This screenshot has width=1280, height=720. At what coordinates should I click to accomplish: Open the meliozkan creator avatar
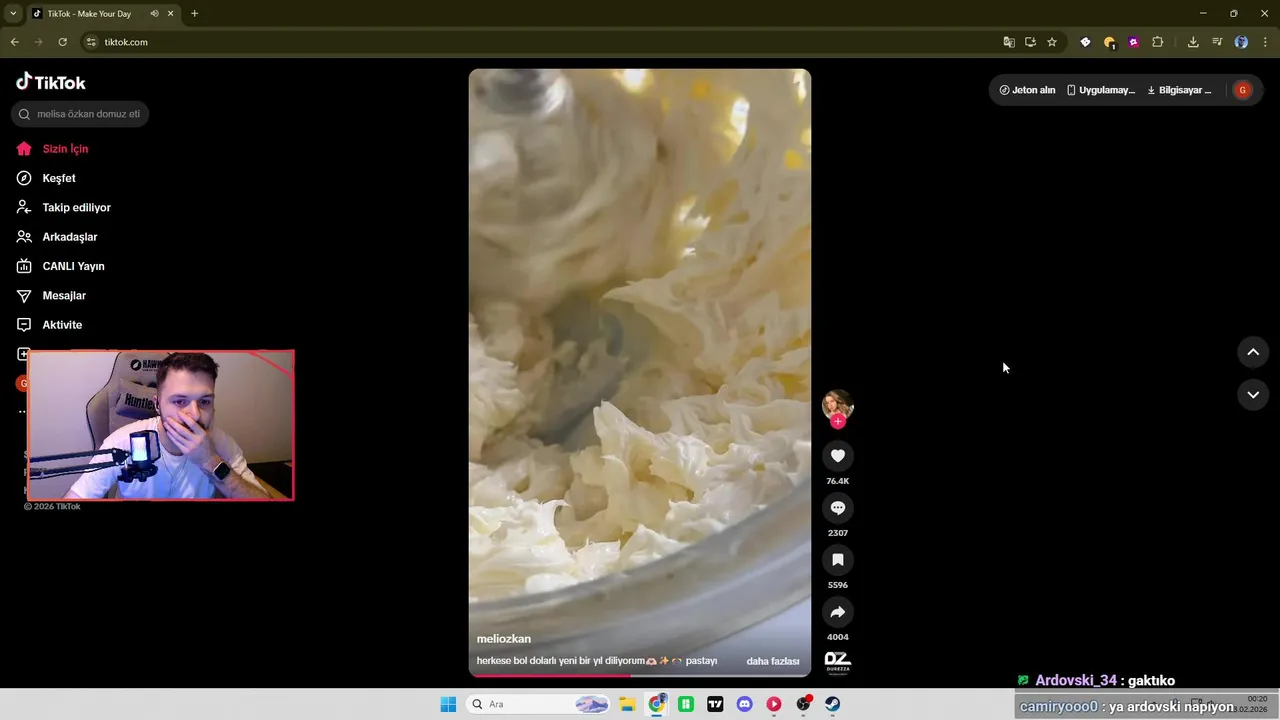tap(838, 405)
